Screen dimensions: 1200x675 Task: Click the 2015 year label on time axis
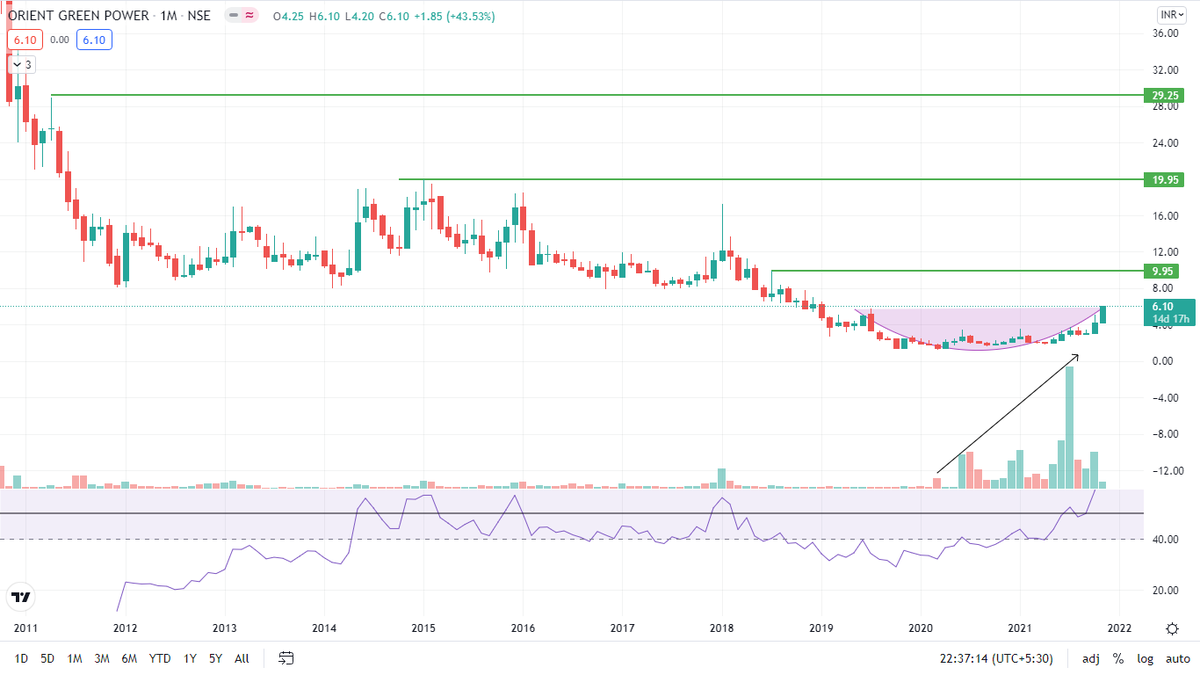(423, 628)
